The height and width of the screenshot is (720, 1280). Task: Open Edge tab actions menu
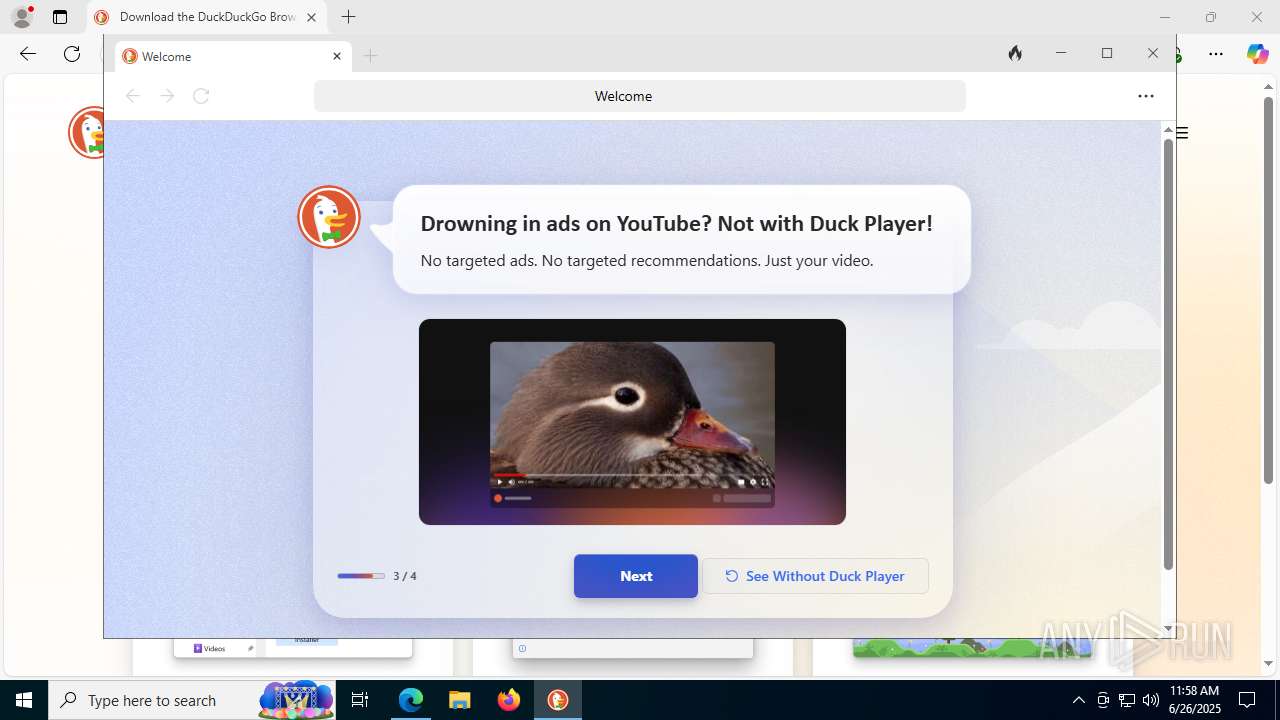point(60,17)
